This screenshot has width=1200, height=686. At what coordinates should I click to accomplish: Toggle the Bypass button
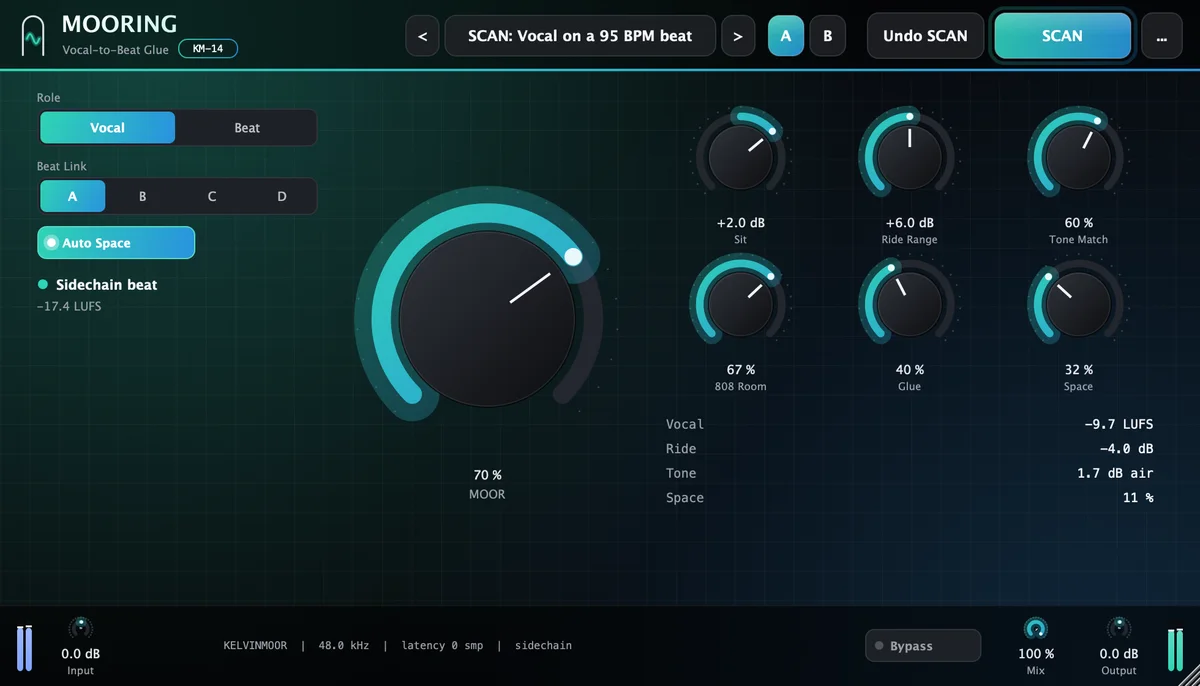923,646
